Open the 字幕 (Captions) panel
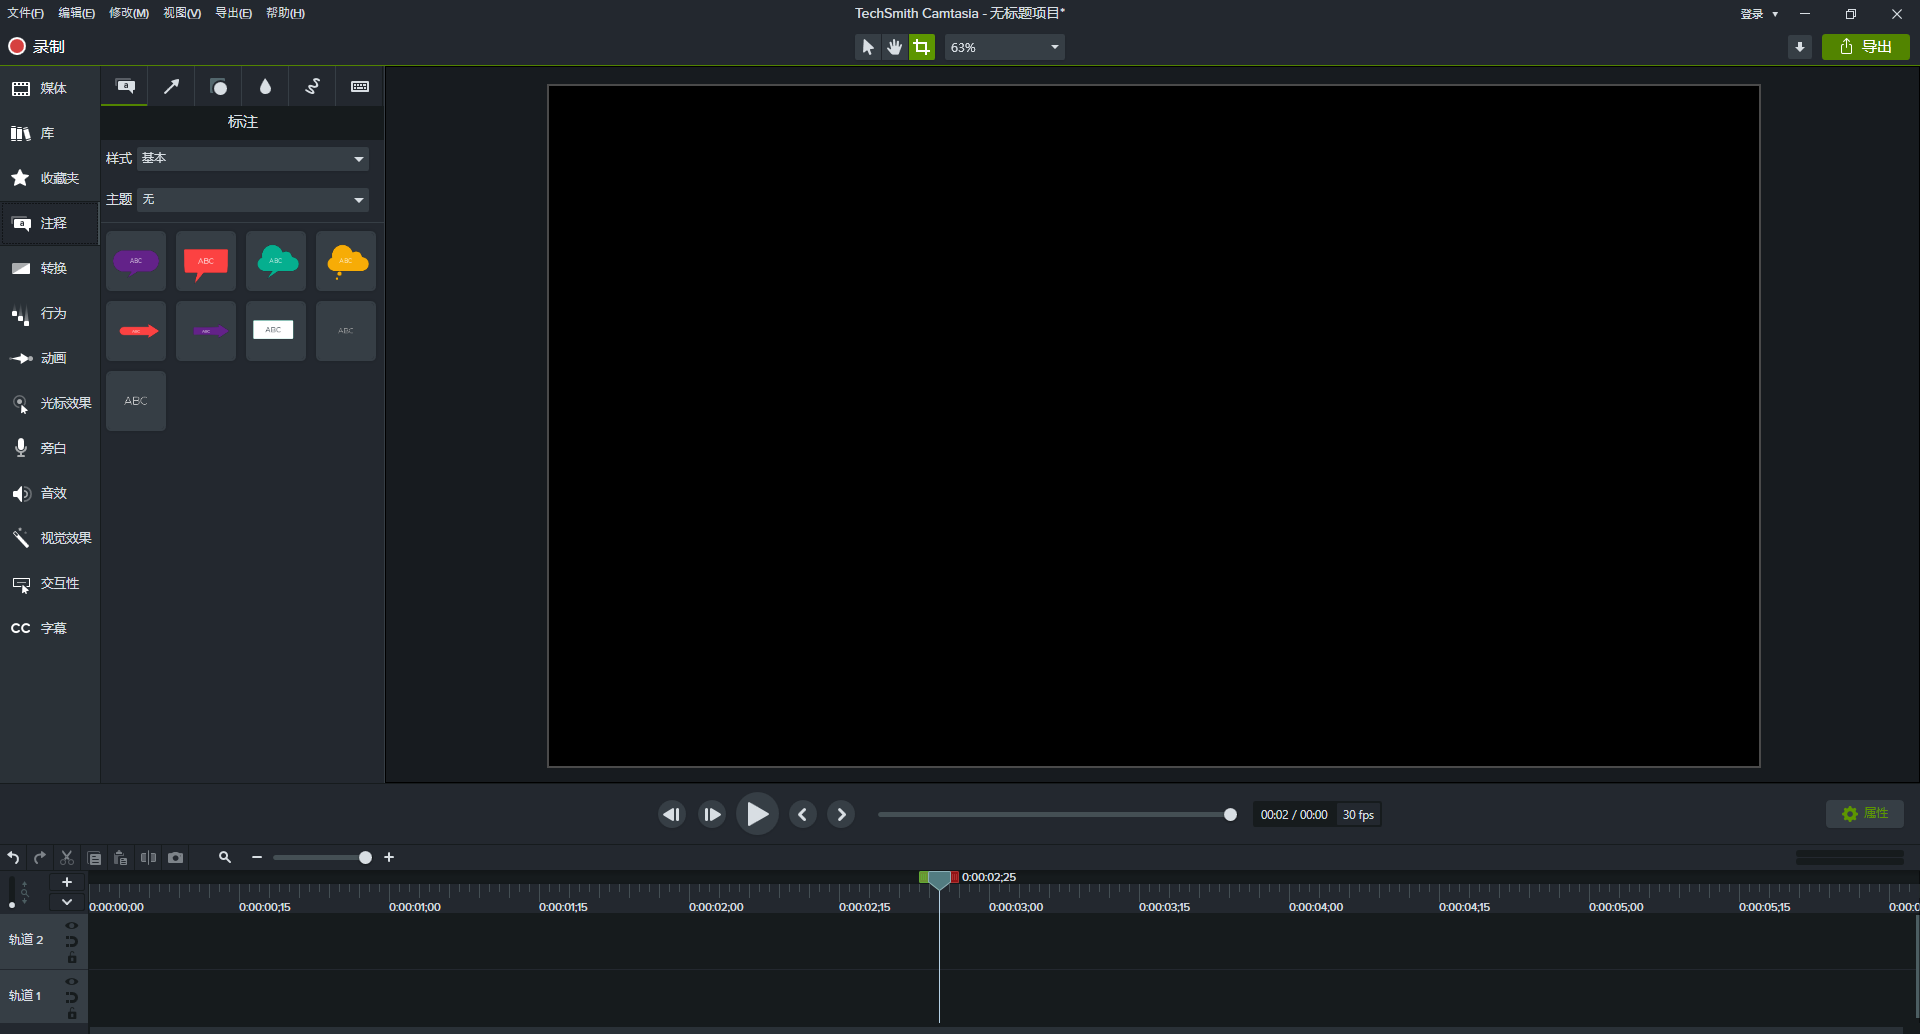1920x1034 pixels. pyautogui.click(x=50, y=629)
